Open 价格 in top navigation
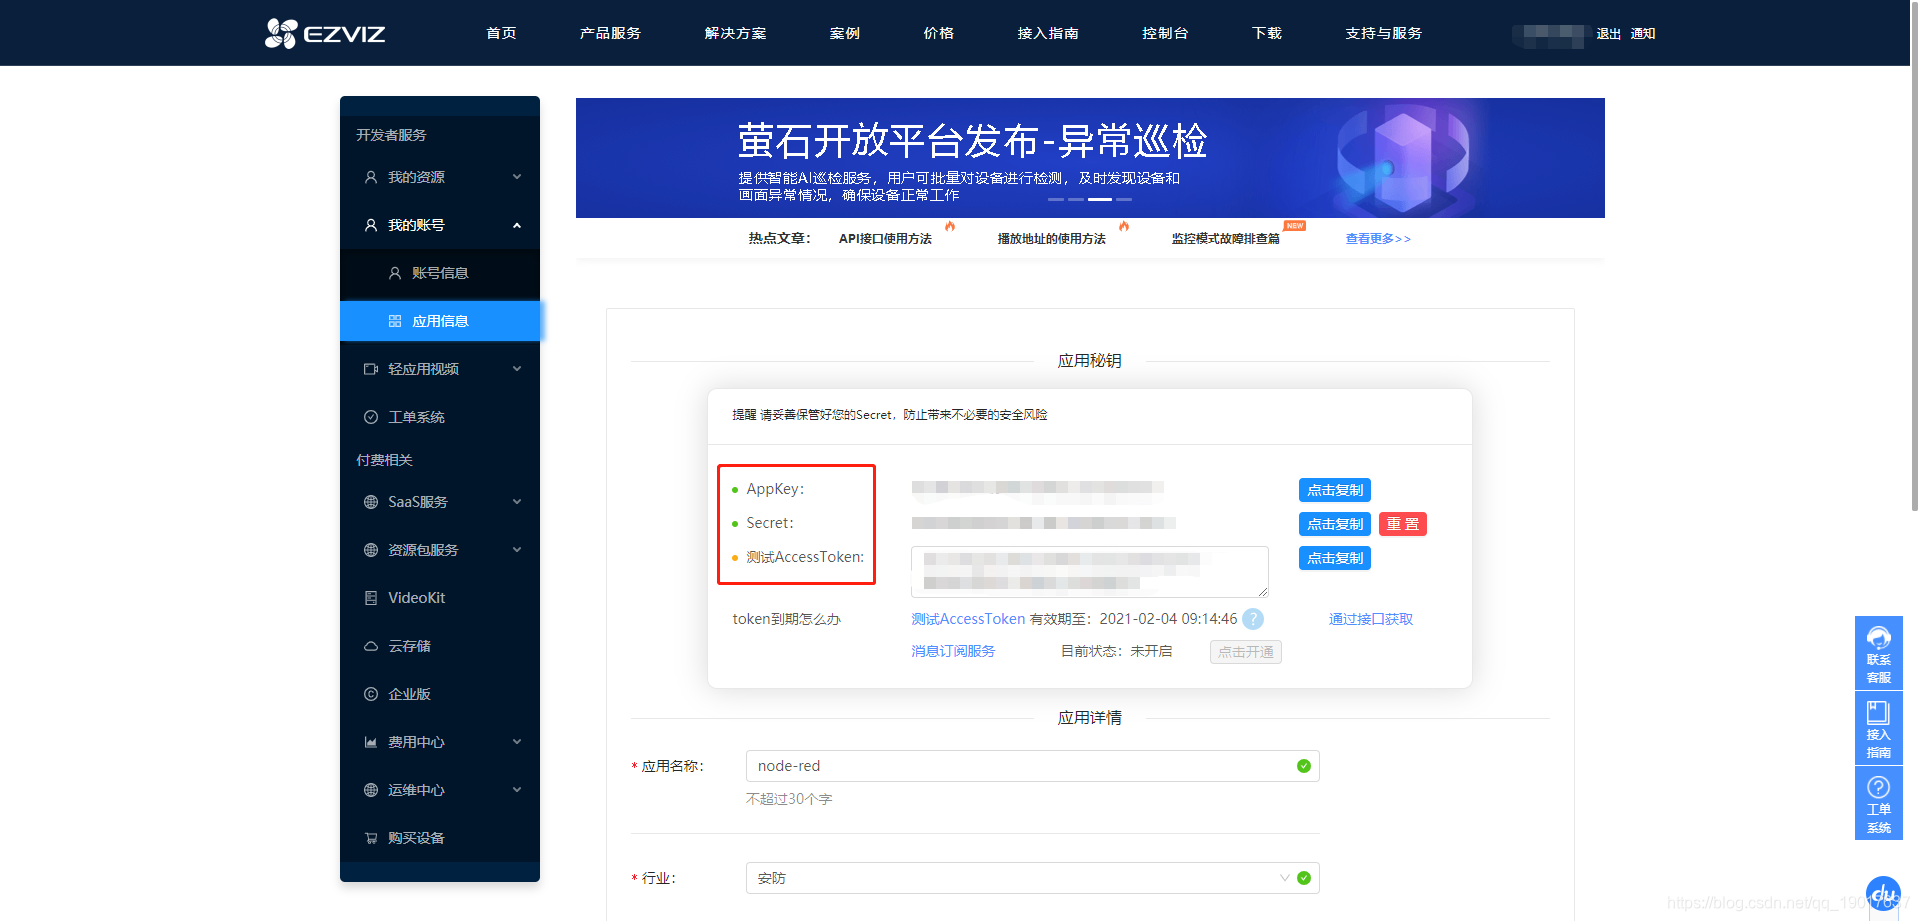The width and height of the screenshot is (1920, 921). (x=938, y=33)
